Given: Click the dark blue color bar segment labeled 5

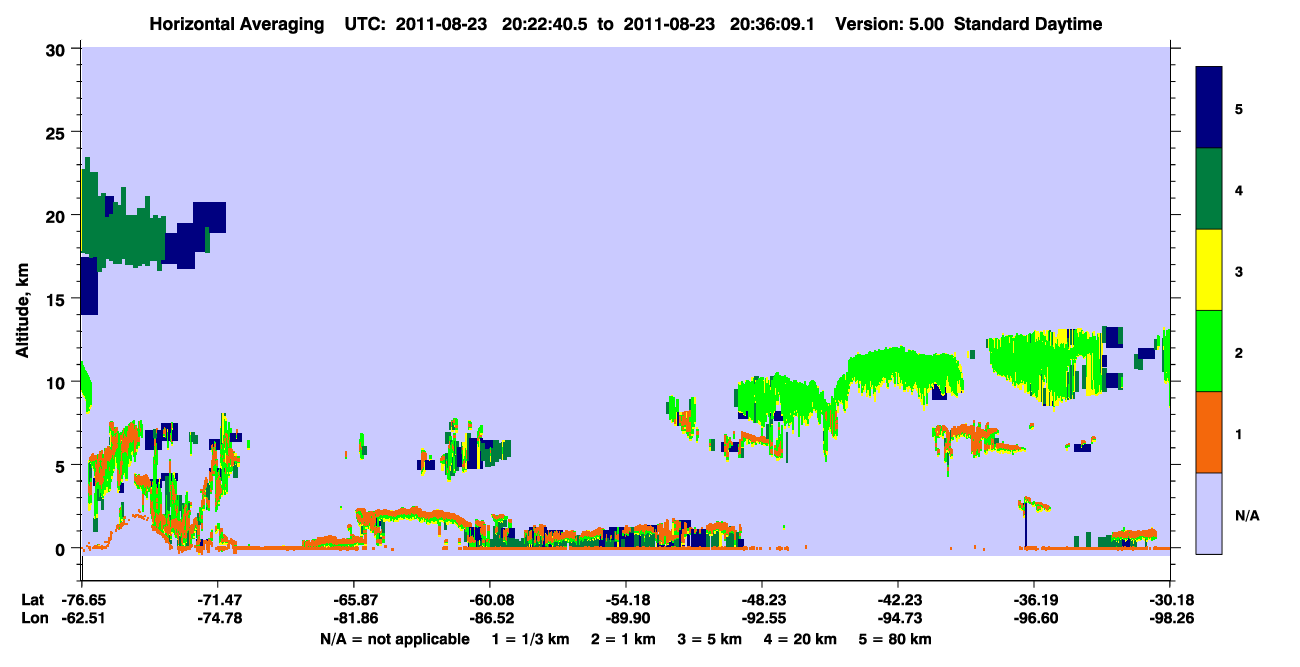Looking at the screenshot, I should [x=1209, y=108].
